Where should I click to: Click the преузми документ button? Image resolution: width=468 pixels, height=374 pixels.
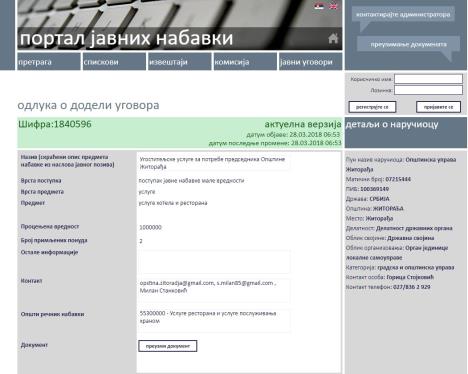tap(168, 346)
